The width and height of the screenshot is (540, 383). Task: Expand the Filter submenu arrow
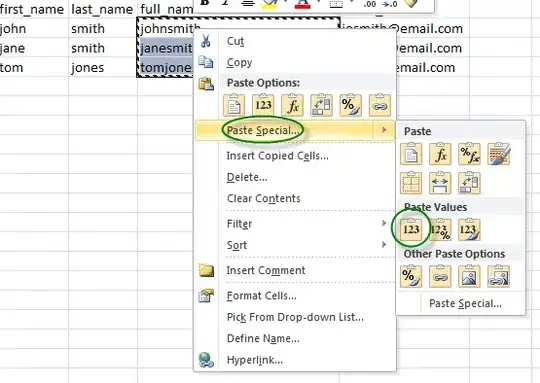tap(384, 223)
